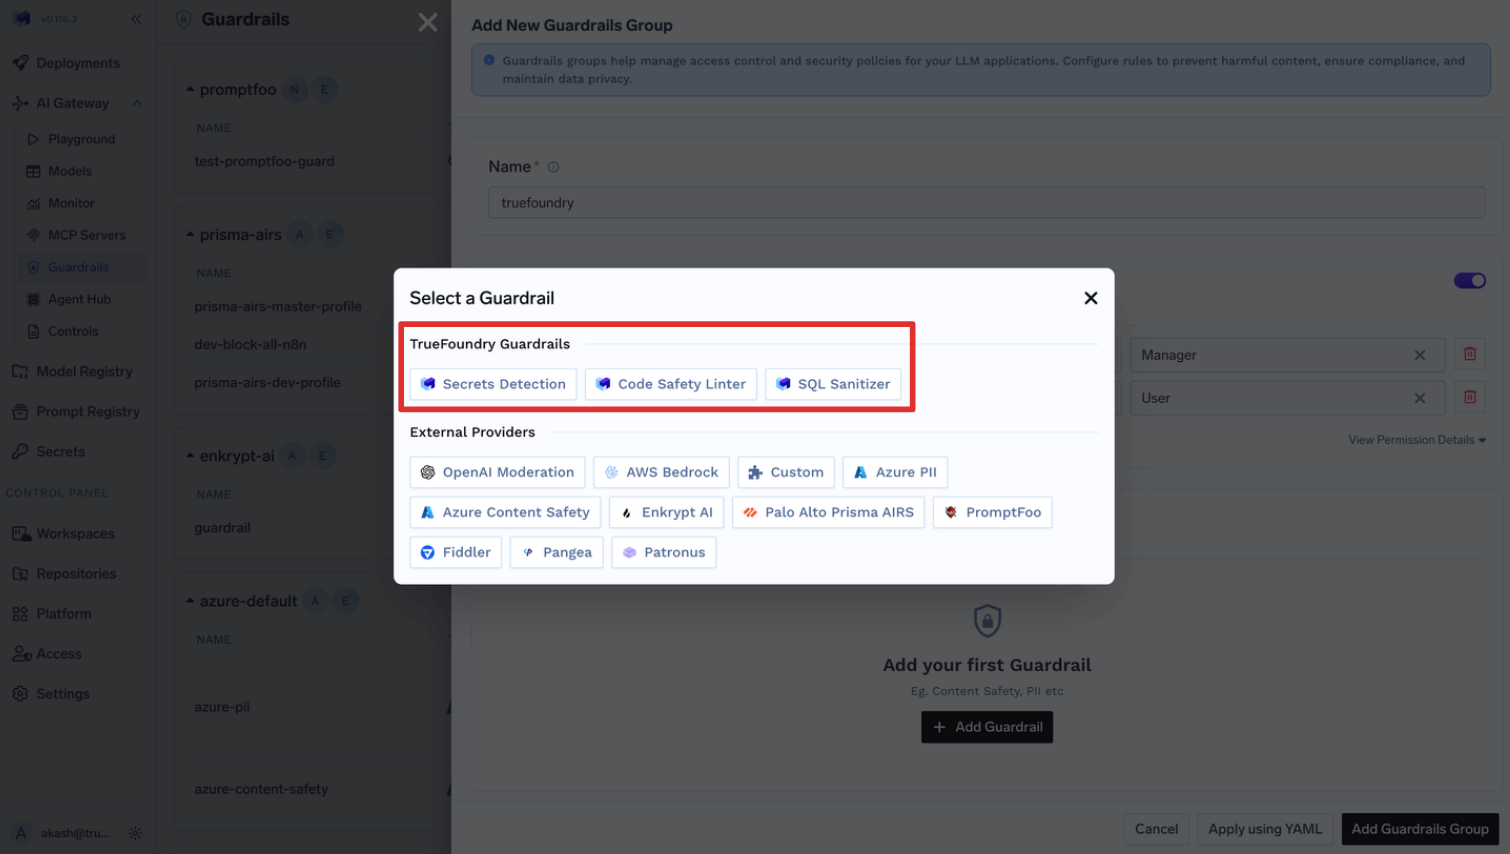The image size is (1510, 854).
Task: Open akash account avatar menu
Action: (21, 833)
